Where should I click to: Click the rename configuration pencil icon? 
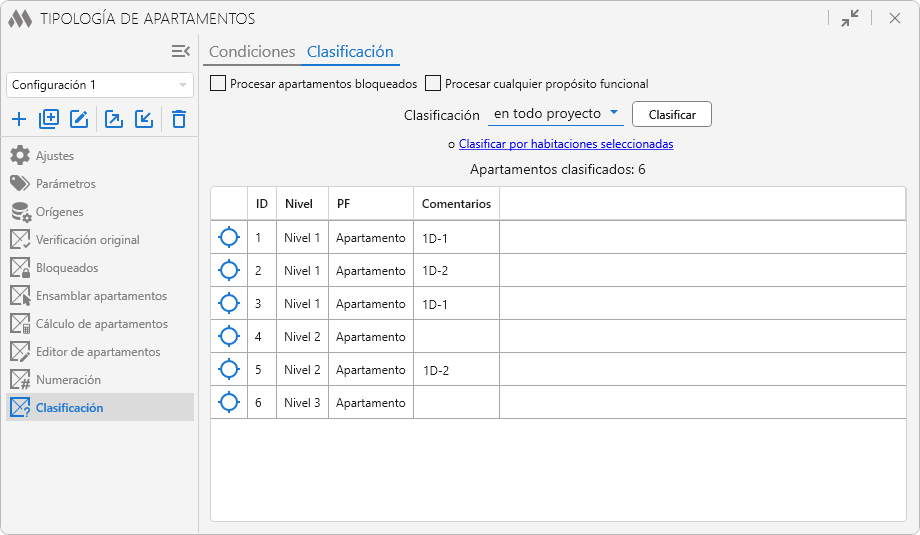(x=79, y=120)
